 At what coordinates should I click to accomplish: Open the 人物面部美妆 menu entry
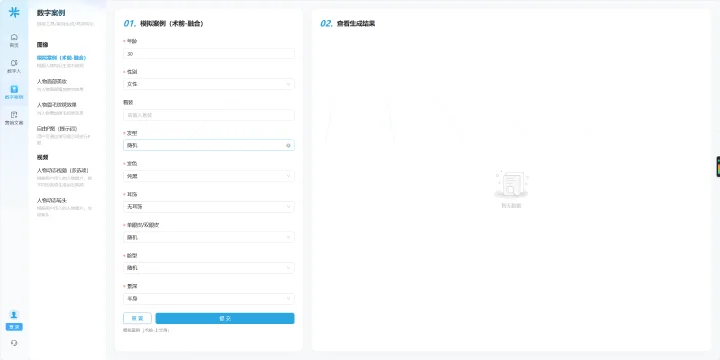52,81
